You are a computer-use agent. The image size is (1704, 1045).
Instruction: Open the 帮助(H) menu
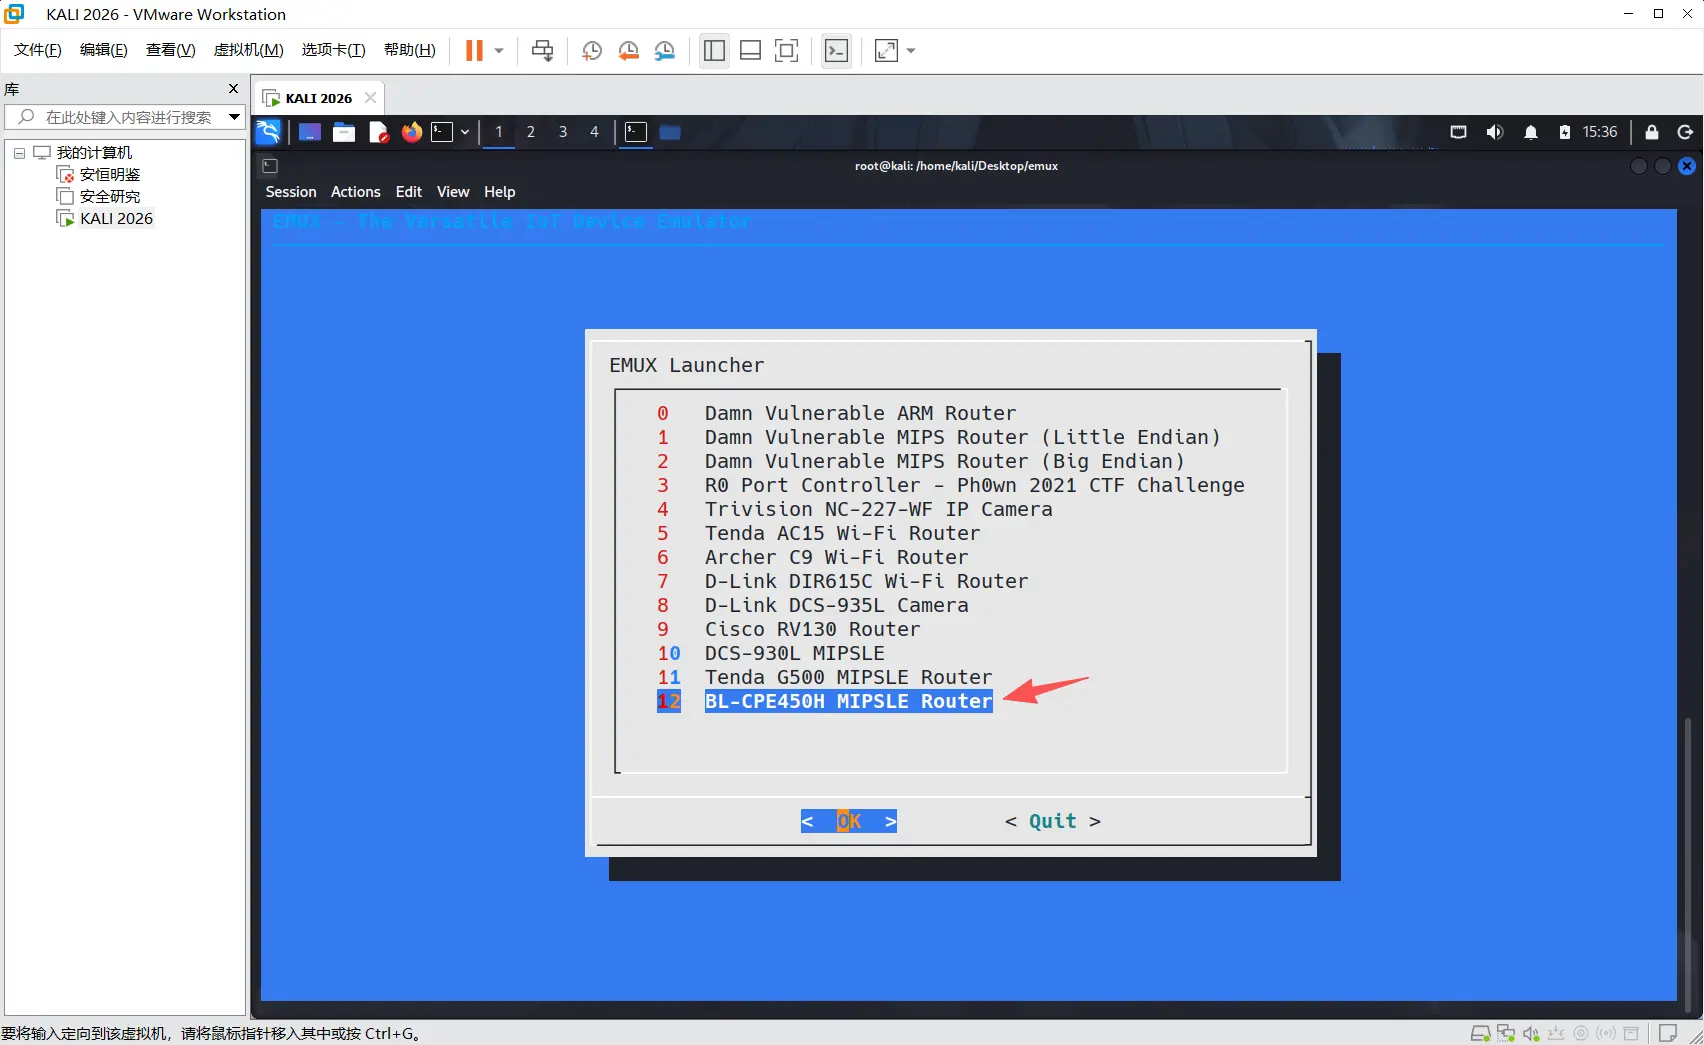(x=410, y=50)
